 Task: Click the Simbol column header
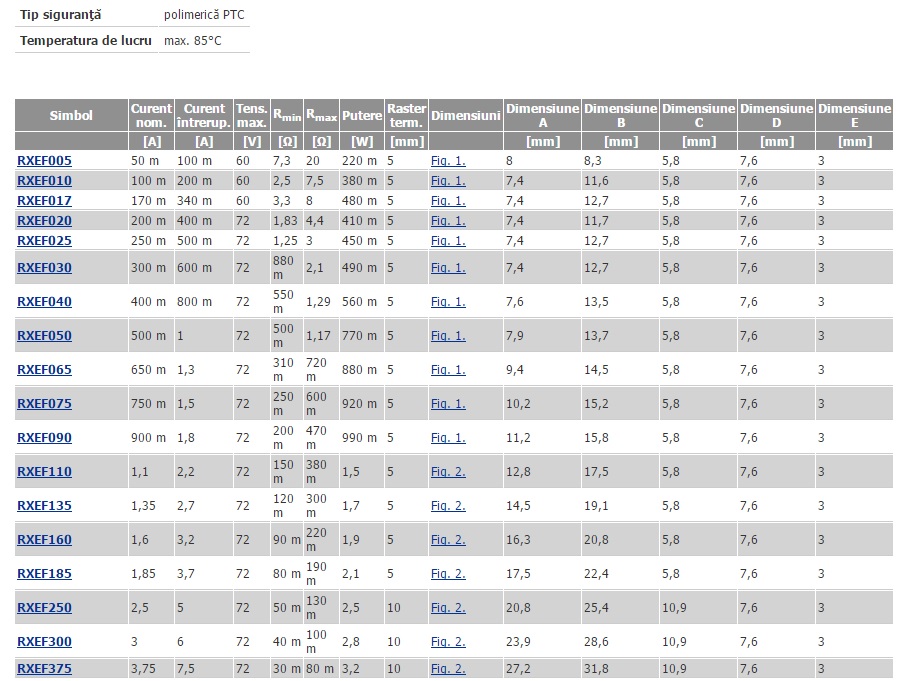click(71, 116)
